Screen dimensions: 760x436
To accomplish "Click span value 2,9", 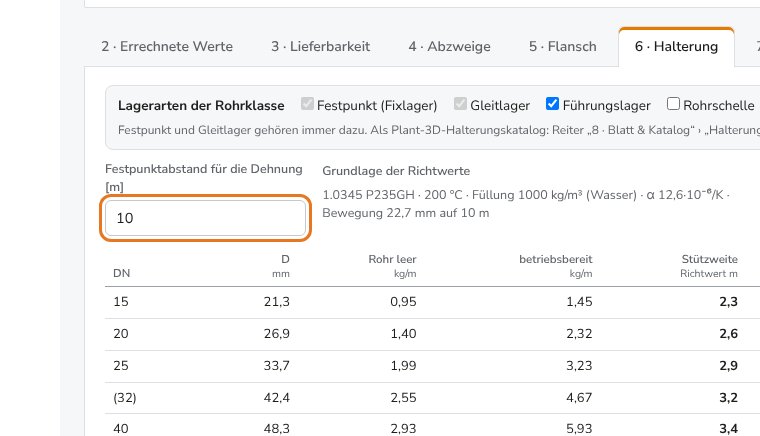I will [x=728, y=366].
